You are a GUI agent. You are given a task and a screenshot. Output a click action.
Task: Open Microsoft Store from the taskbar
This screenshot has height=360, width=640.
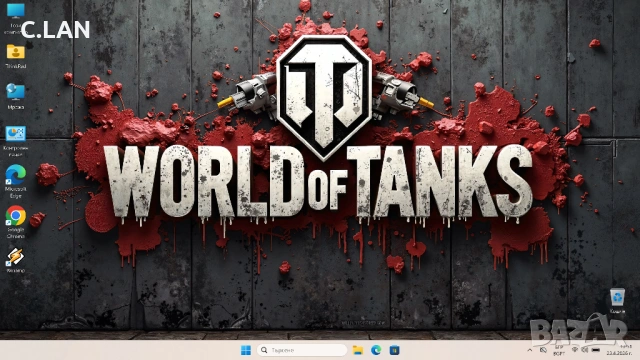coord(394,350)
